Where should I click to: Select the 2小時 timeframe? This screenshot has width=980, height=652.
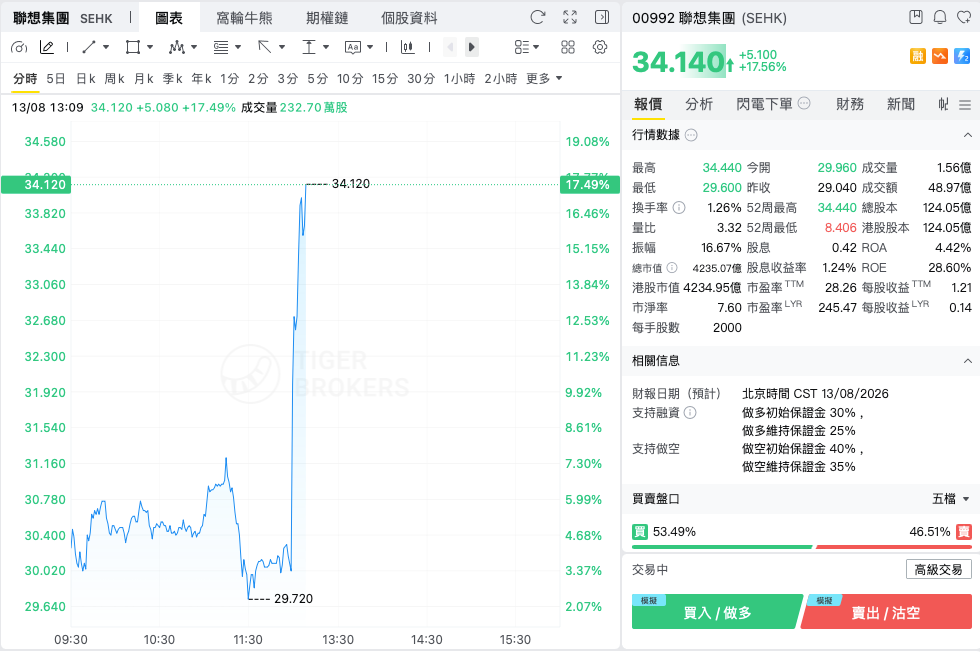point(501,78)
